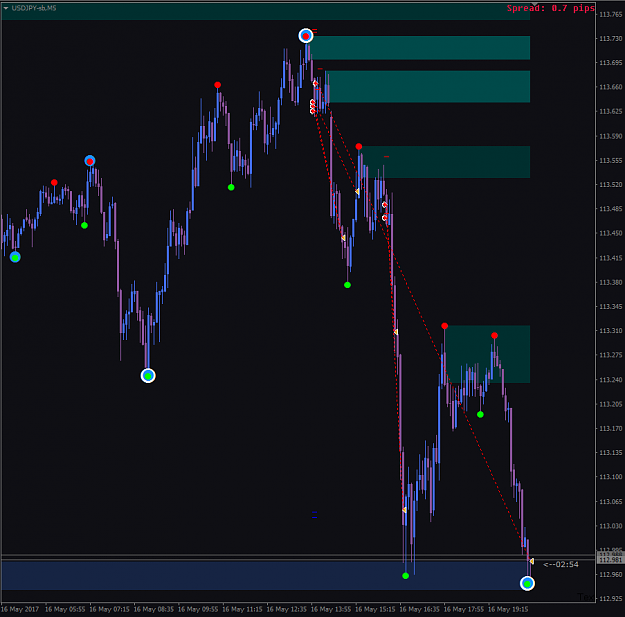
Task: Select the blue-ringed green dot at the chart start
Action: (x=15, y=257)
